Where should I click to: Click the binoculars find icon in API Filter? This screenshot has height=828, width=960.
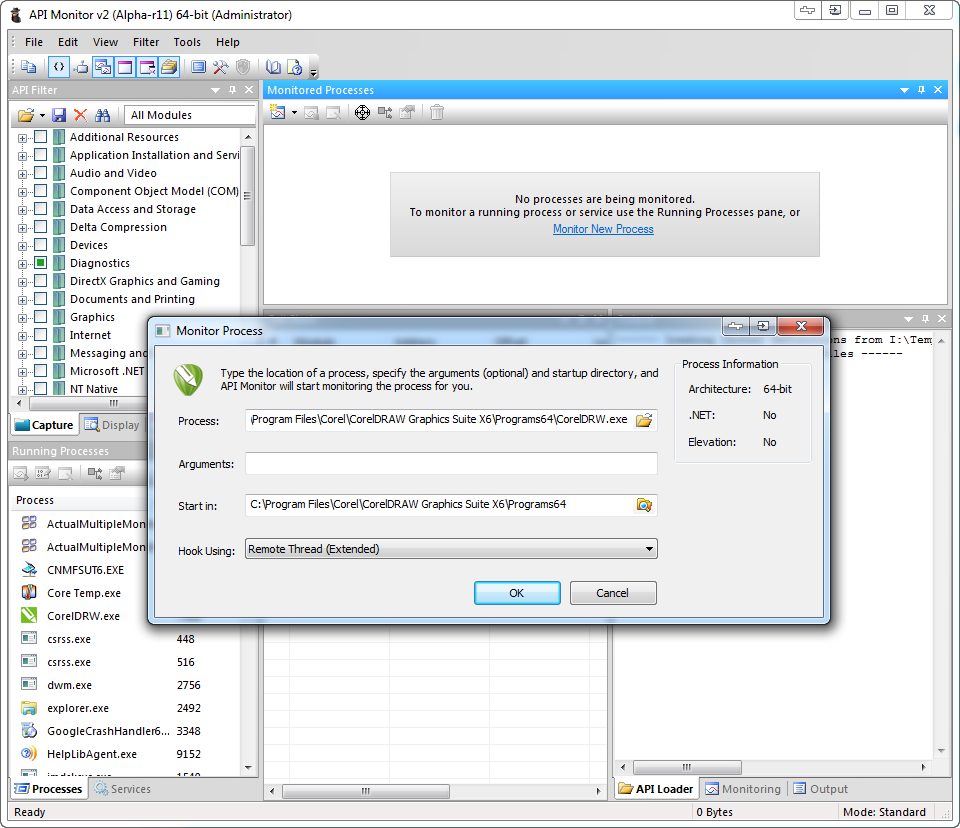(x=102, y=115)
